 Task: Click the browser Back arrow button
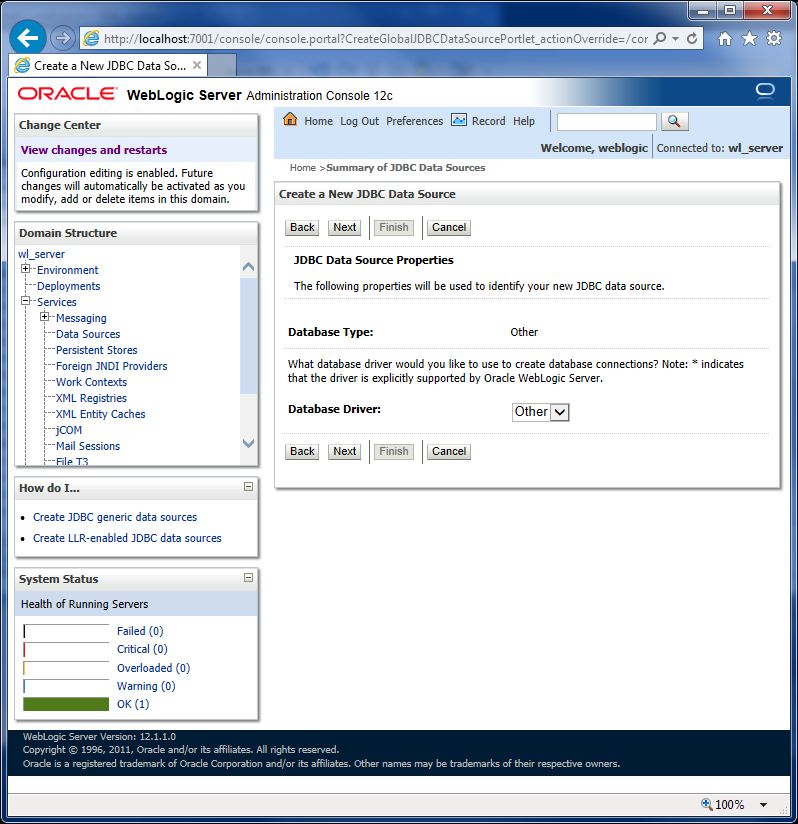pos(27,38)
